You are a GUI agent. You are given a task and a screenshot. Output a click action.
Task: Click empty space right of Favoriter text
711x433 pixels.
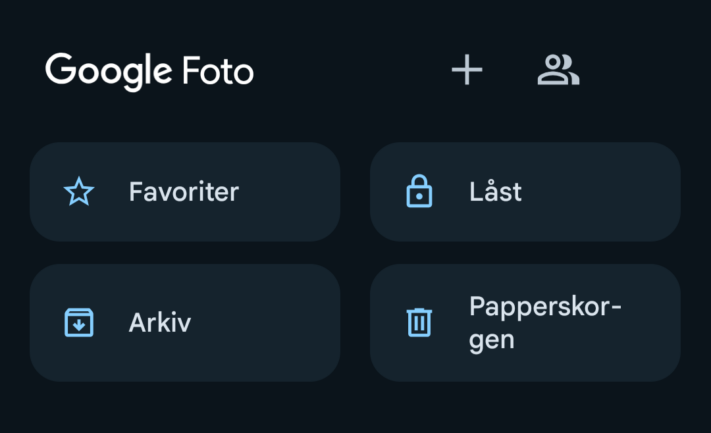click(288, 192)
